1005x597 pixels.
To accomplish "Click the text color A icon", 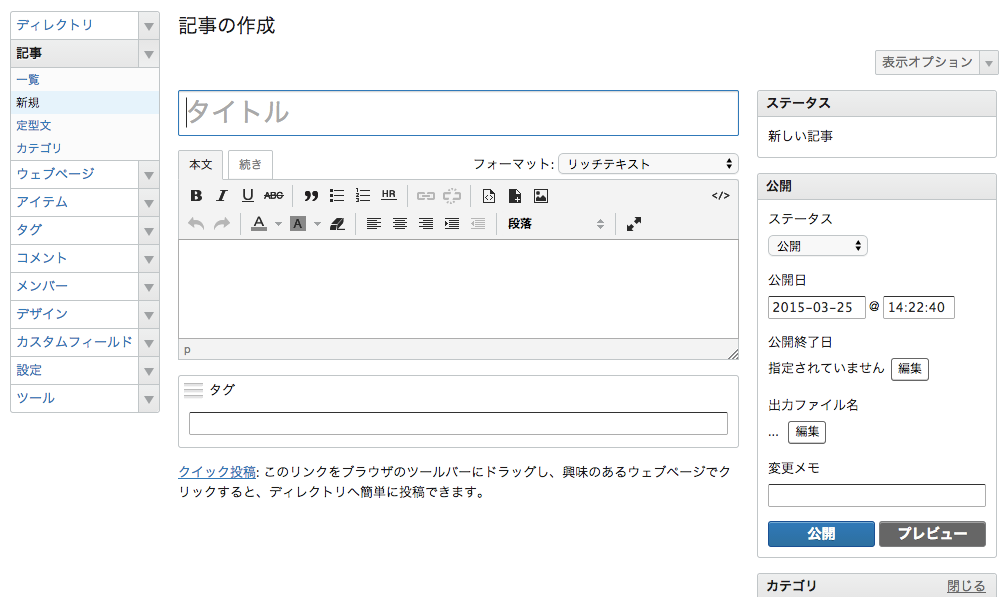I will point(259,223).
